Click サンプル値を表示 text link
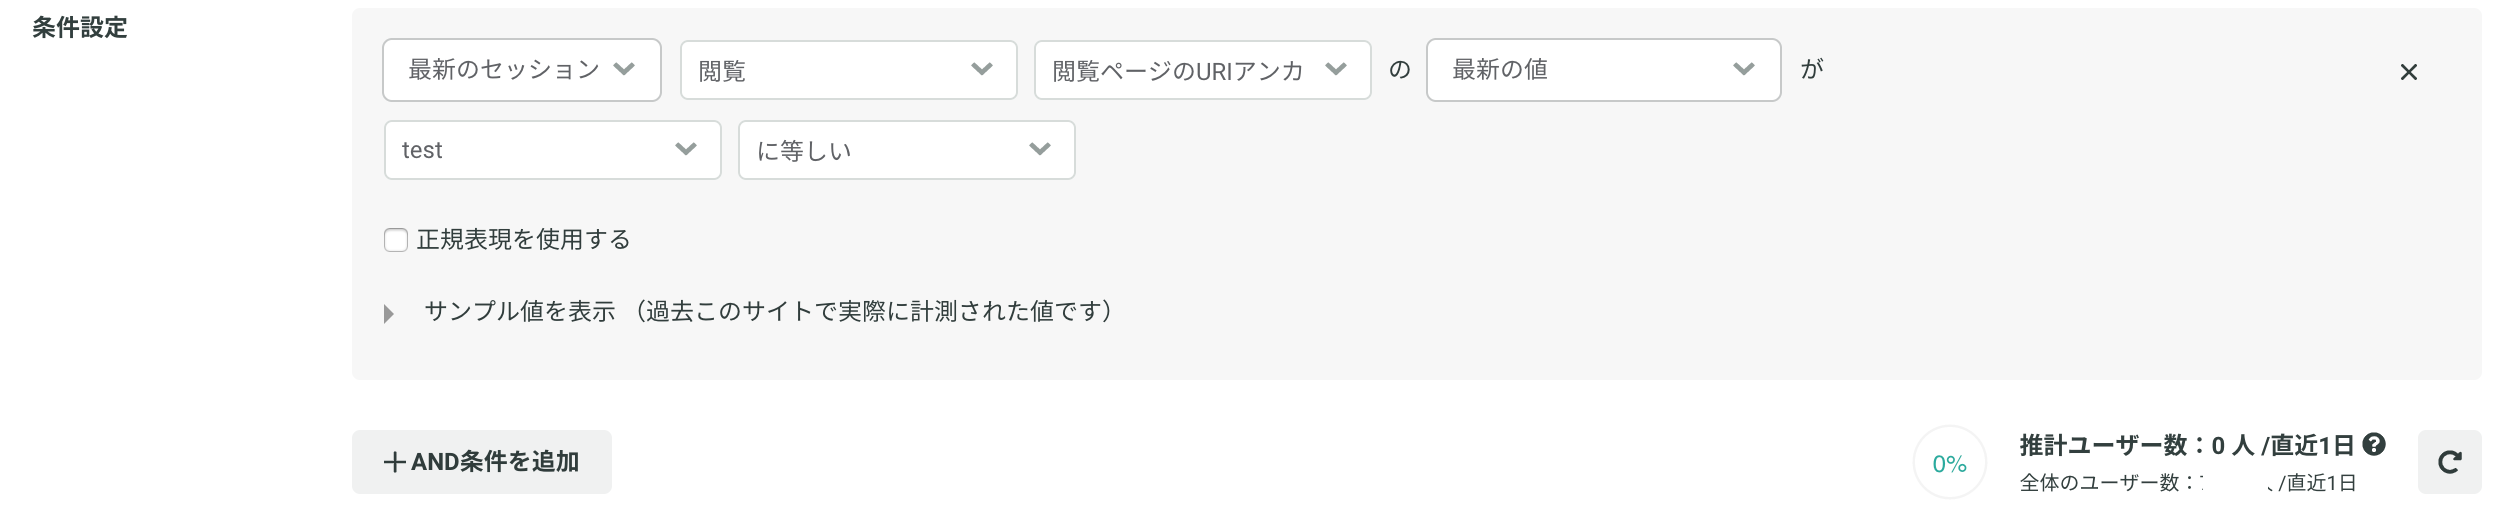 tap(520, 311)
